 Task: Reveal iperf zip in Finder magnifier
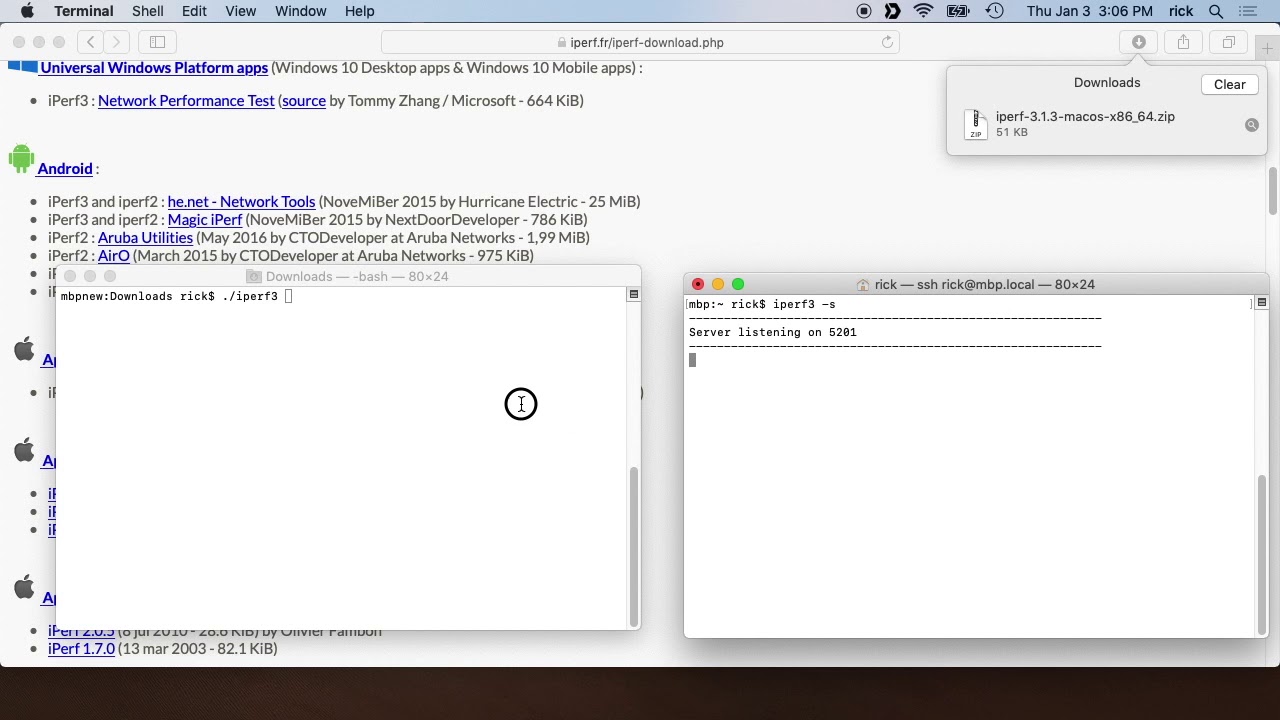tap(1251, 125)
